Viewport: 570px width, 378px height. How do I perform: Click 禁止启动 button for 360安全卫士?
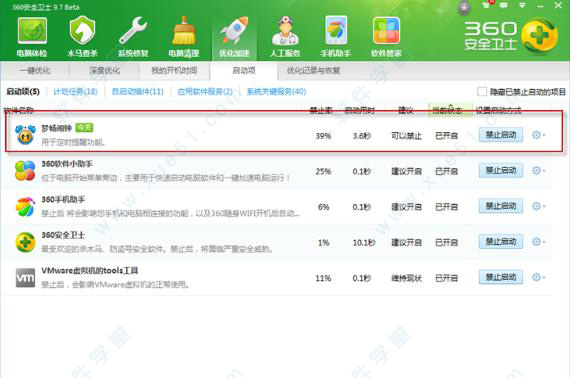pyautogui.click(x=501, y=242)
